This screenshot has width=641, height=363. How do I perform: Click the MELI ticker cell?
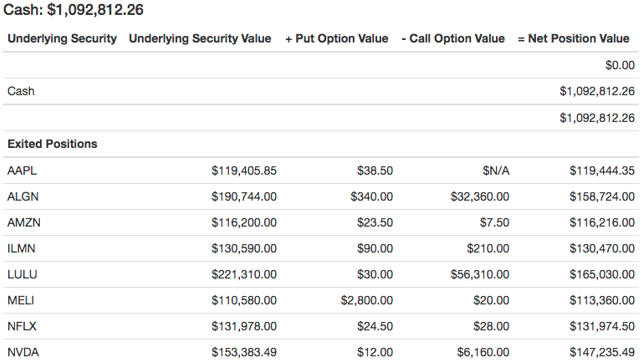21,300
